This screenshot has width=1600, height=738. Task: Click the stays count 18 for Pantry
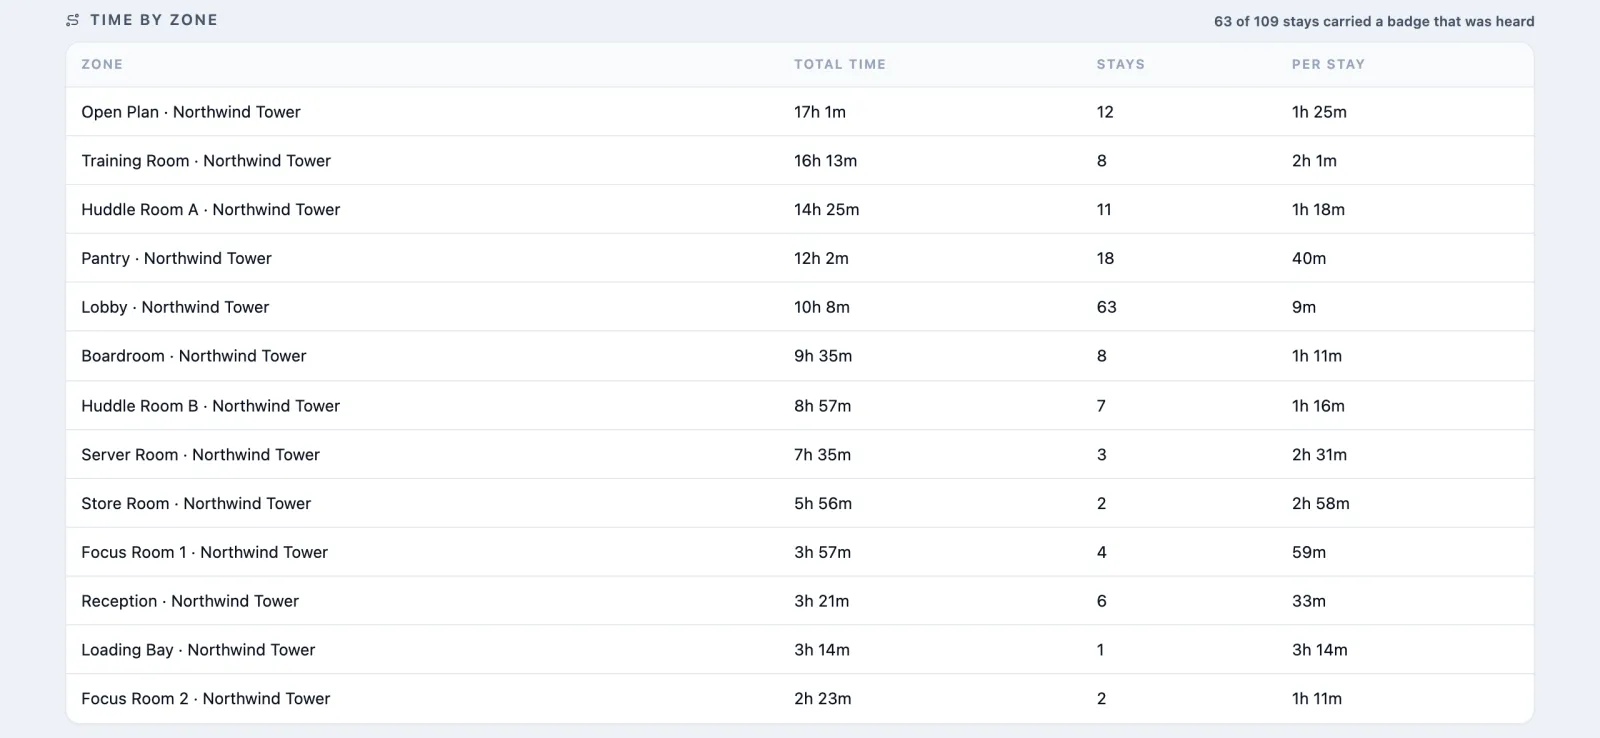(1106, 258)
